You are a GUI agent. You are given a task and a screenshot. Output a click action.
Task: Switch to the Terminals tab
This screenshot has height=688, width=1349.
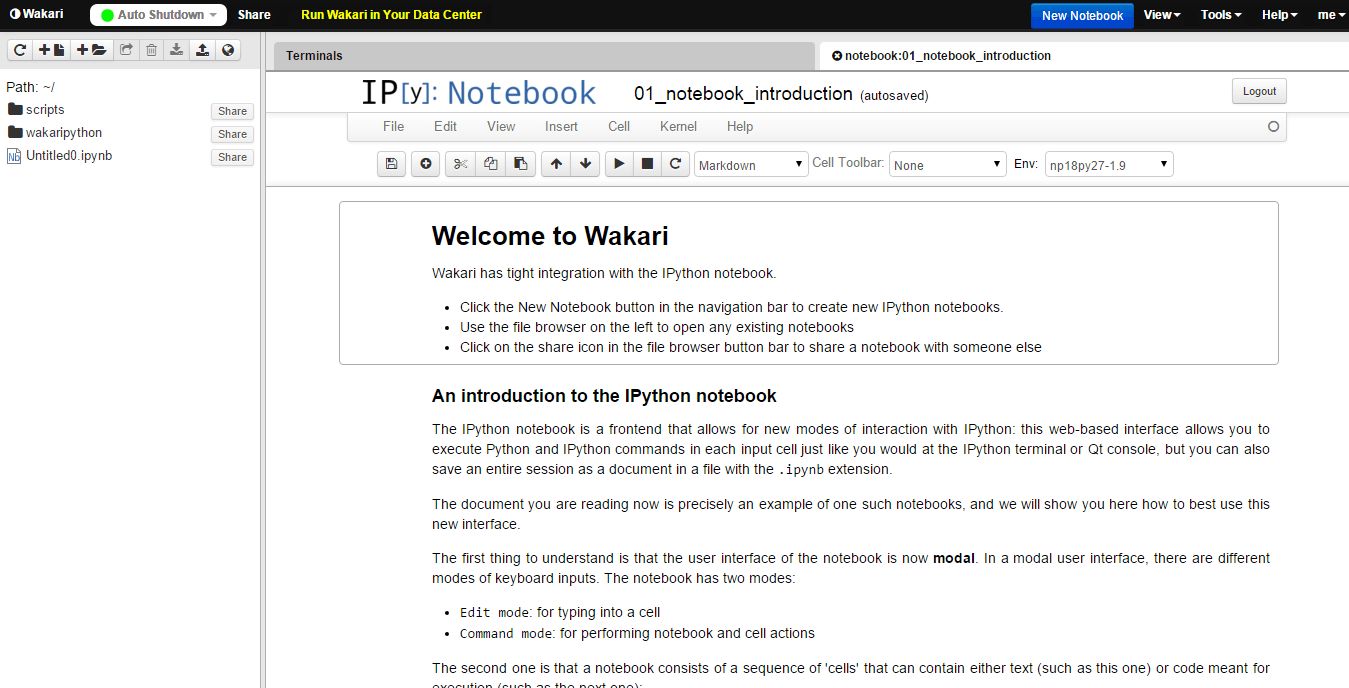(313, 55)
